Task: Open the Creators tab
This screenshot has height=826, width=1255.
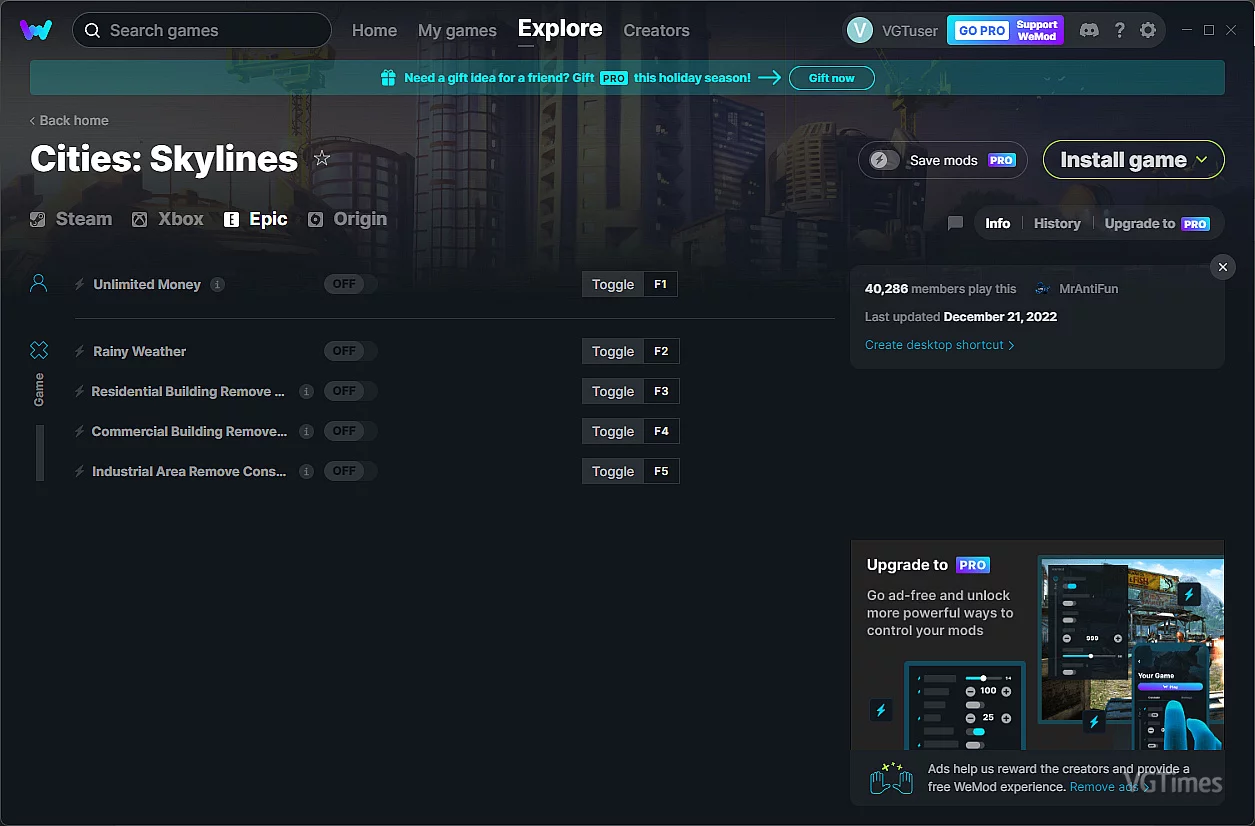Action: click(x=656, y=31)
